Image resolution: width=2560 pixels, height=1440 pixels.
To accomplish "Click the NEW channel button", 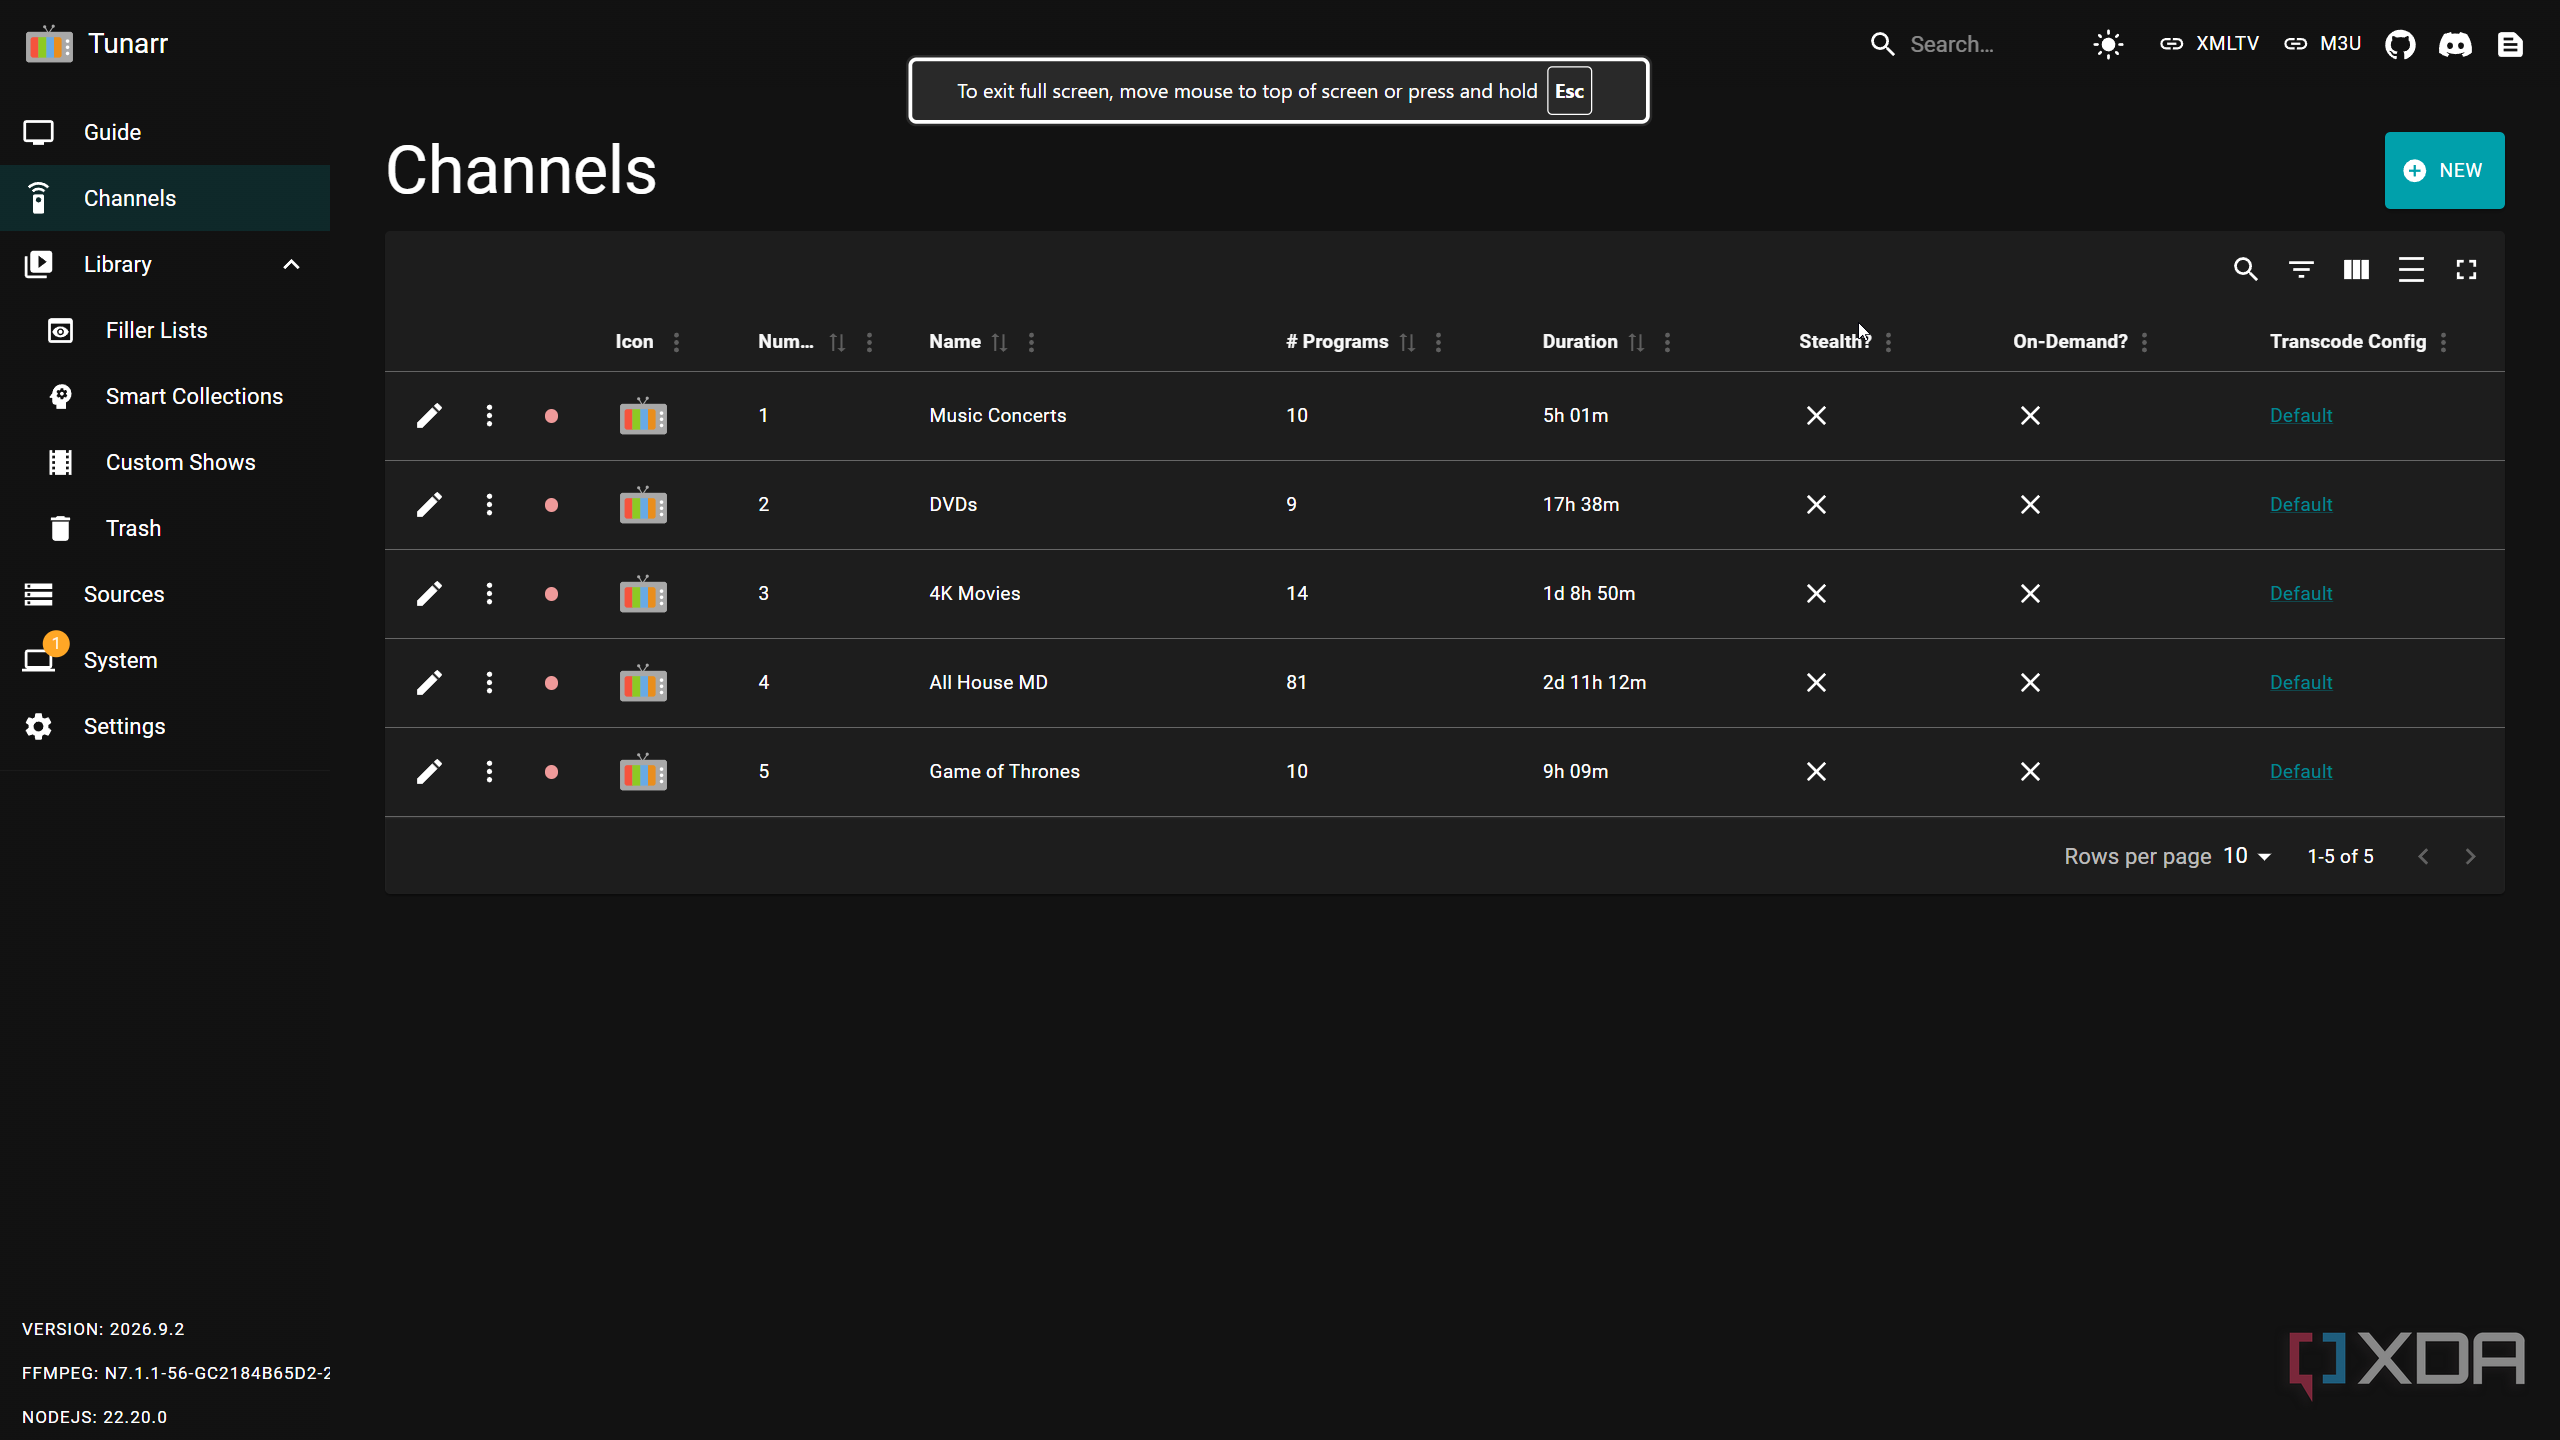I will (2444, 170).
